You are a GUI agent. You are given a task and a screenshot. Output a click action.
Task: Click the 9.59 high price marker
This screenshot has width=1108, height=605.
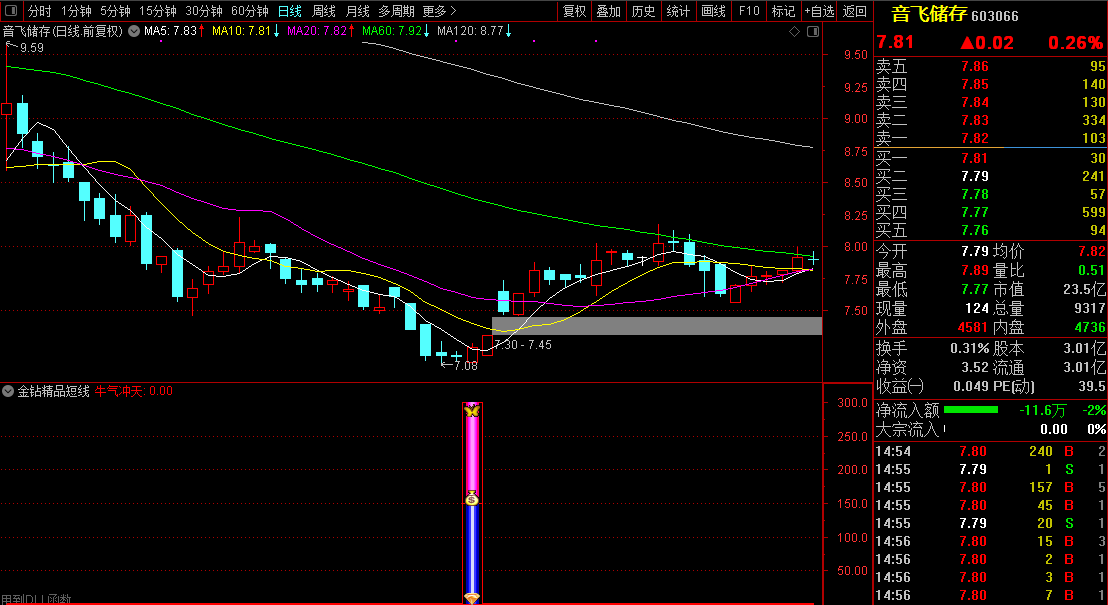coord(25,48)
